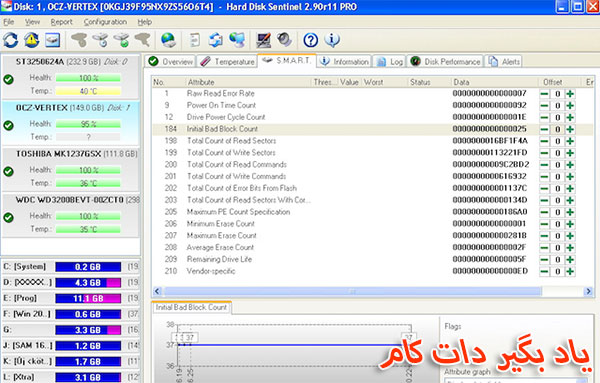This screenshot has width=600, height=383.
Task: Click the refresh with yellow warning icon
Action: [31, 40]
